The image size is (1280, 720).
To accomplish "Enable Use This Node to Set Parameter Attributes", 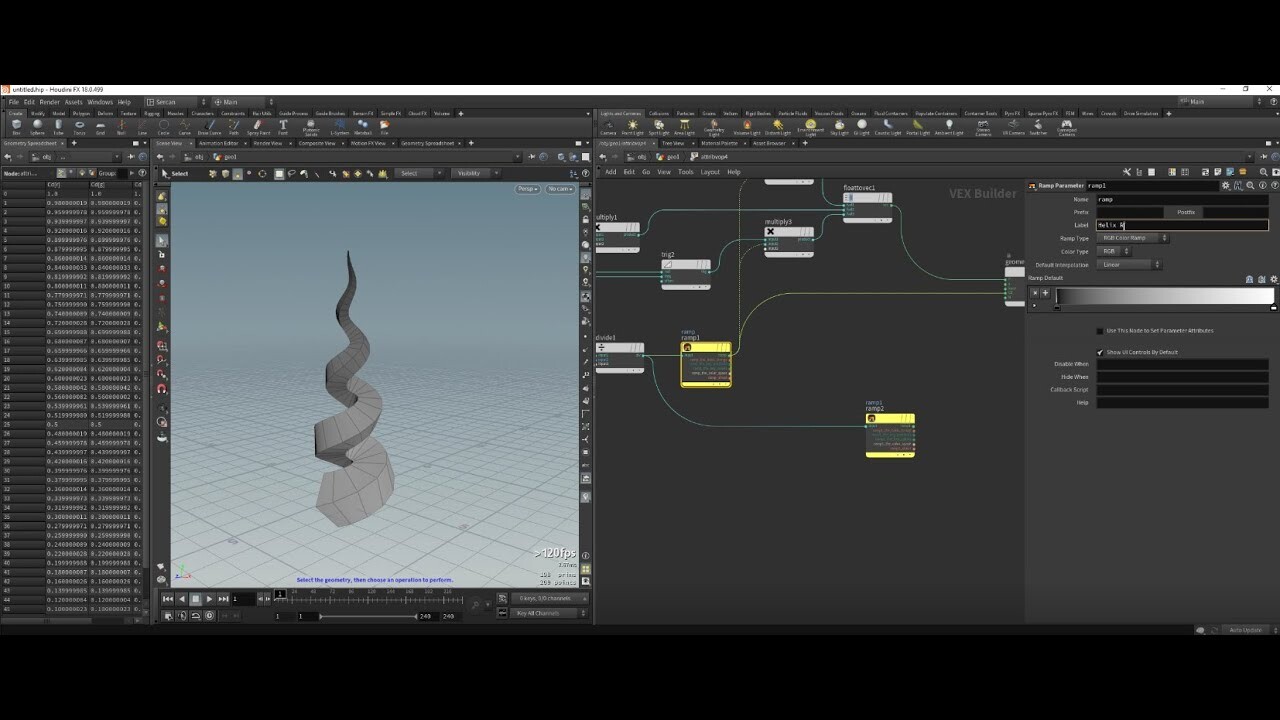I will (x=1100, y=332).
